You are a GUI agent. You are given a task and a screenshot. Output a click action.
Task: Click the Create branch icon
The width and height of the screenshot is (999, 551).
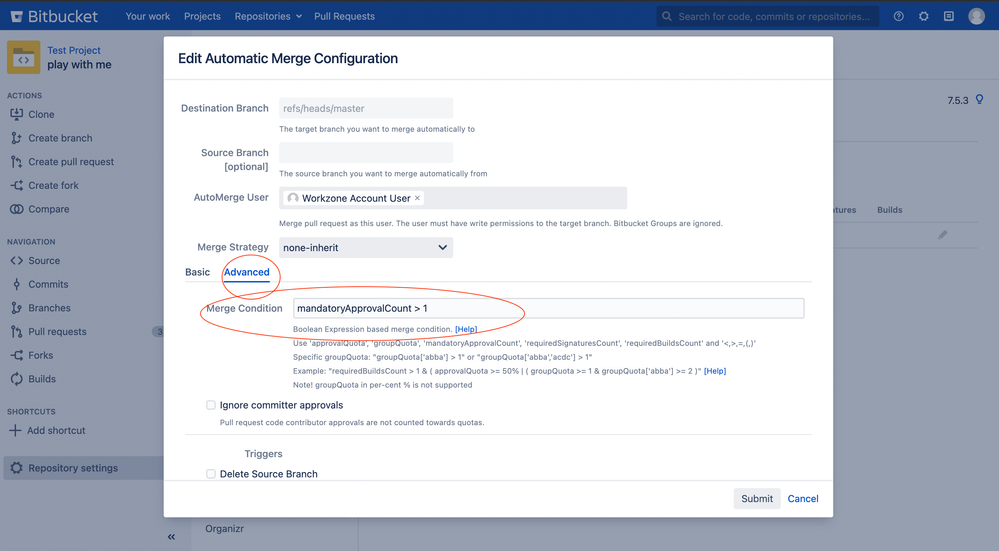[x=17, y=138]
